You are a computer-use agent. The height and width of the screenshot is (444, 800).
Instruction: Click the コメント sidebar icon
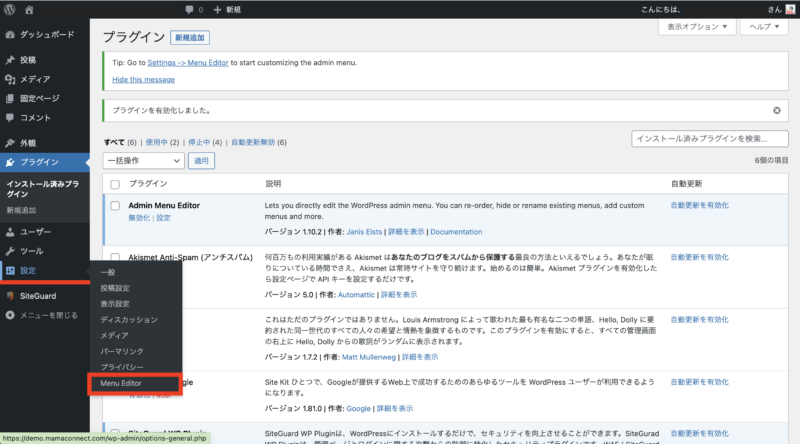pyautogui.click(x=10, y=118)
